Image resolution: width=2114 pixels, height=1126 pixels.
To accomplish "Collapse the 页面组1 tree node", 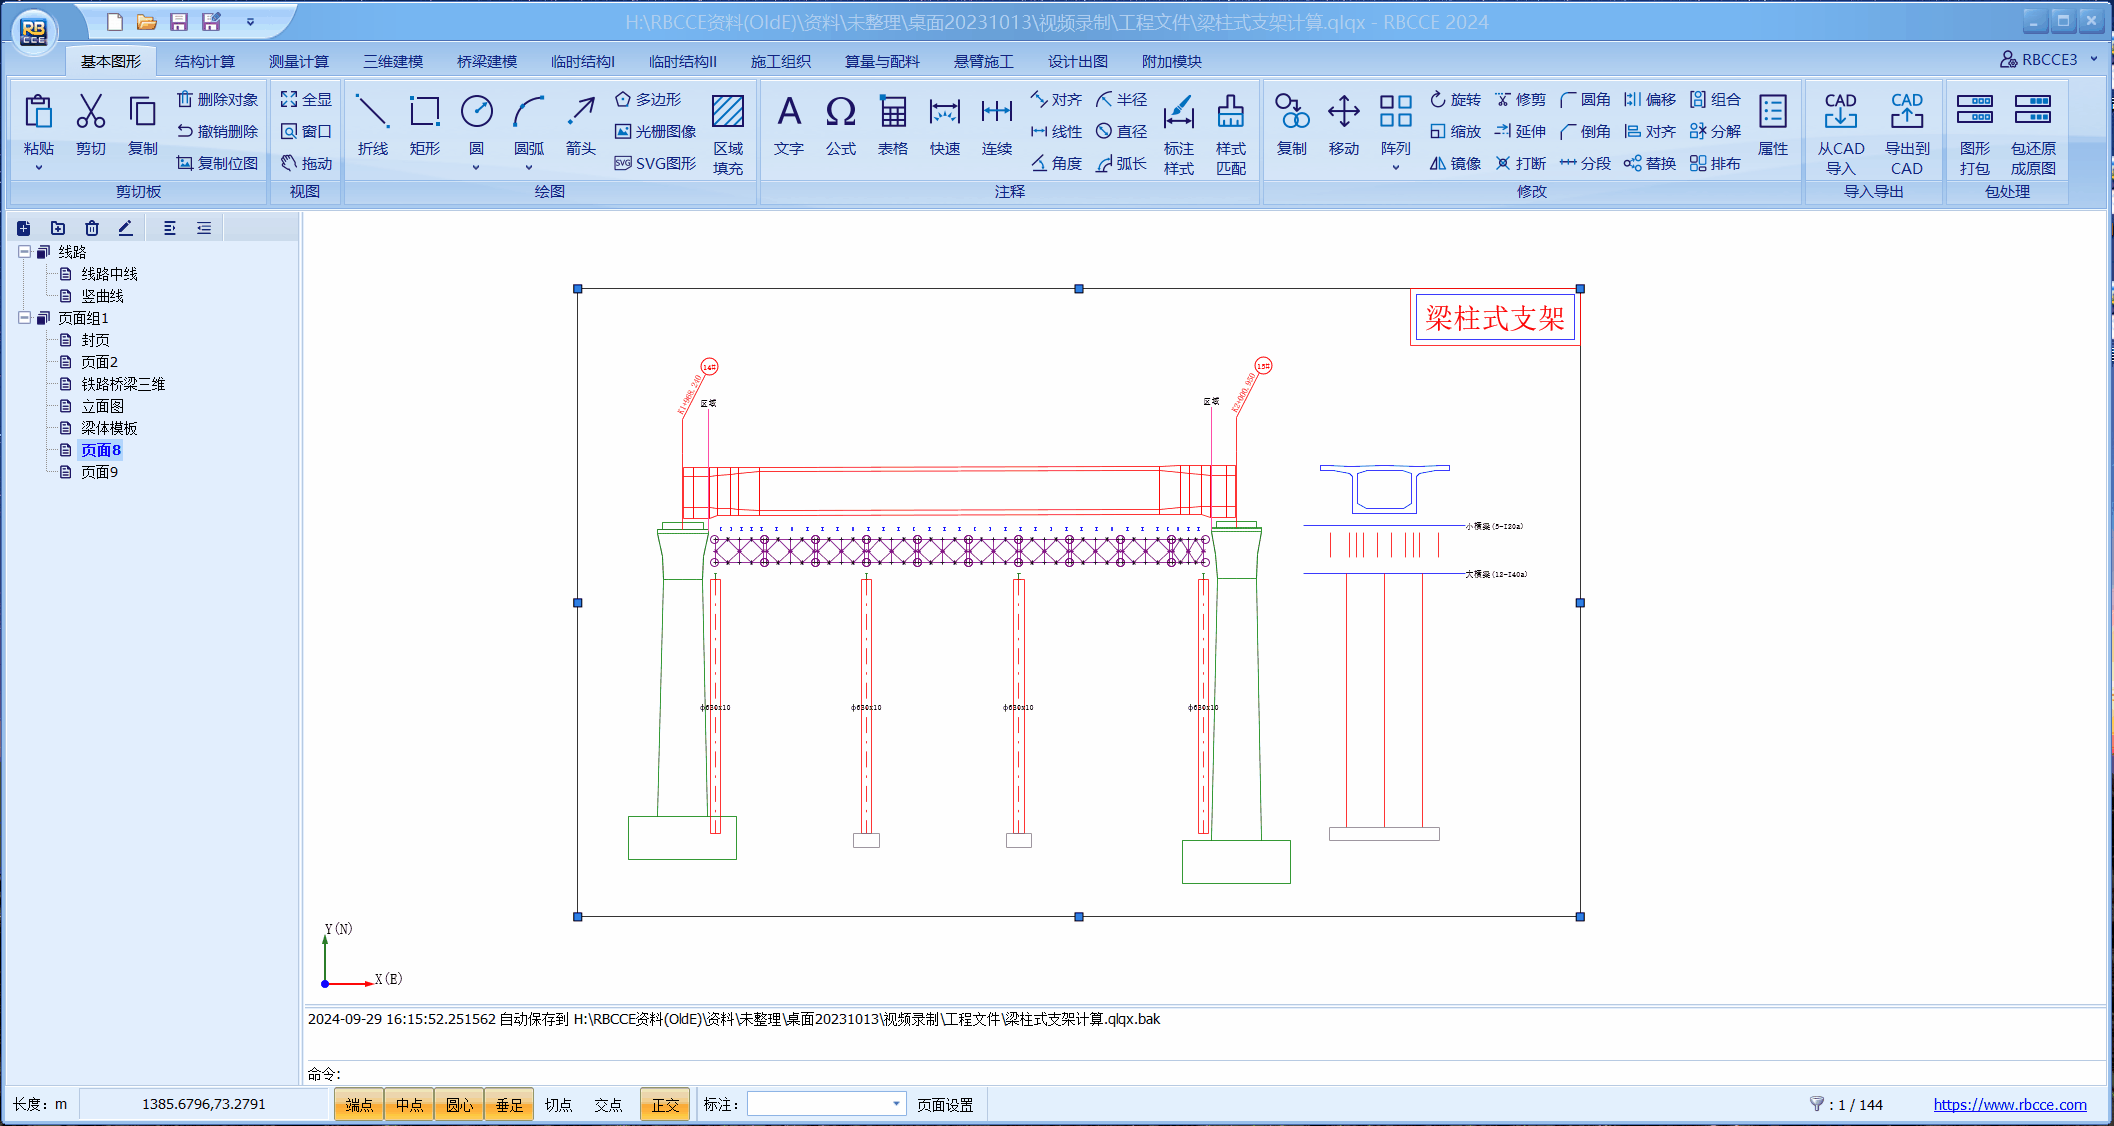I will 25,318.
